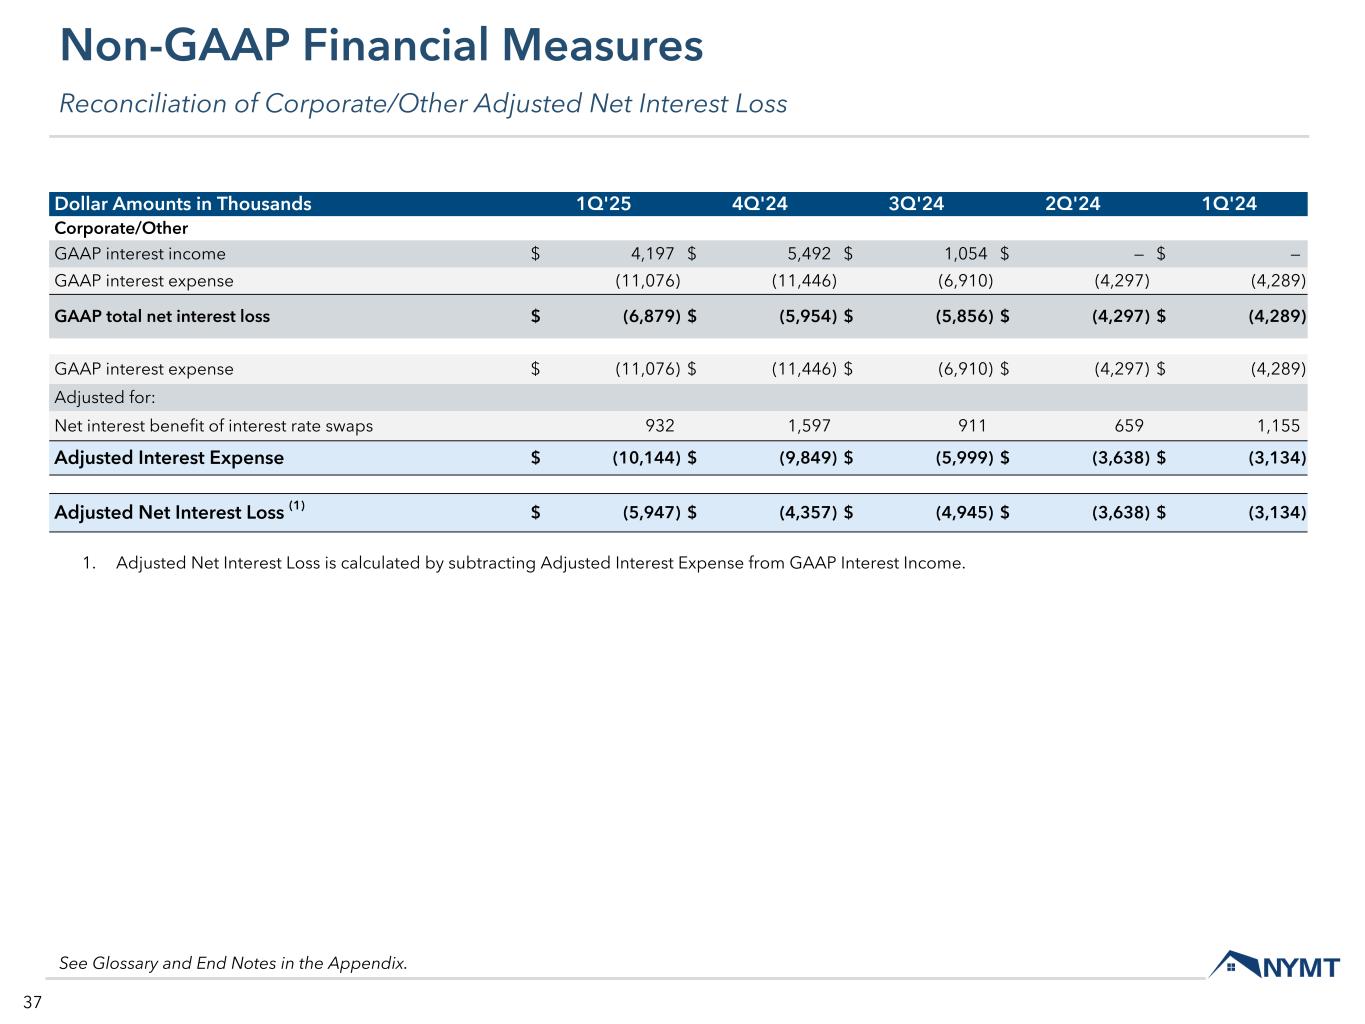
Task: Click the Adjusted Net Interest Loss label
Action: 169,513
